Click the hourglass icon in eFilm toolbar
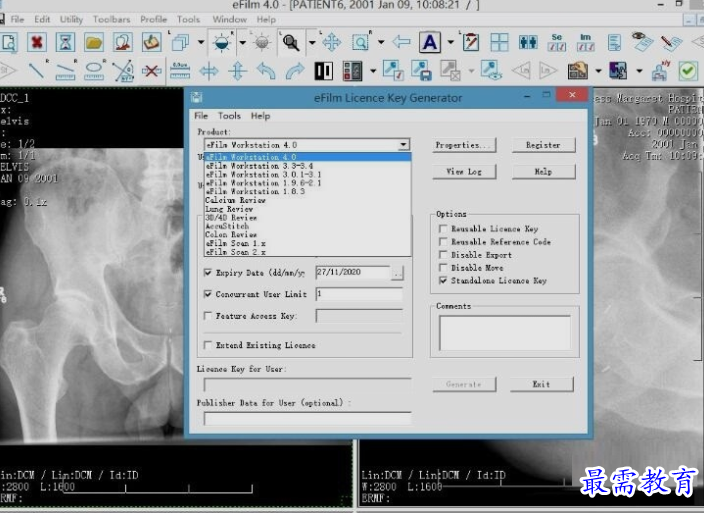This screenshot has height=513, width=704. (x=66, y=43)
